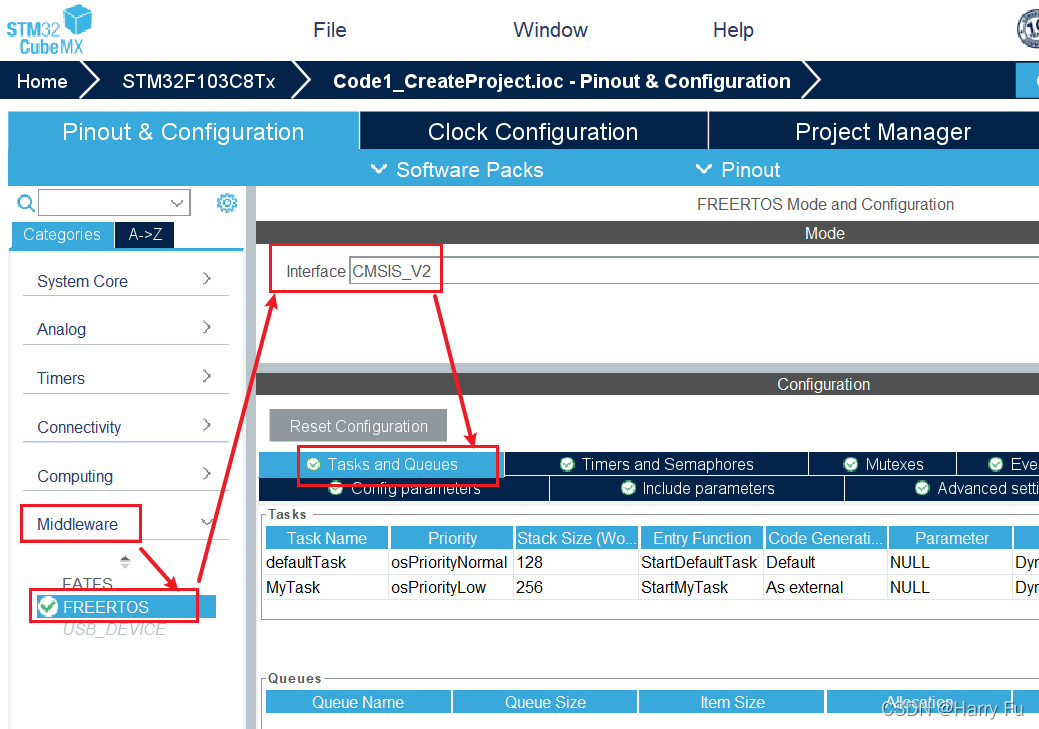The width and height of the screenshot is (1039, 729).
Task: Click the check icon on Tasks and Queues tab
Action: point(313,464)
